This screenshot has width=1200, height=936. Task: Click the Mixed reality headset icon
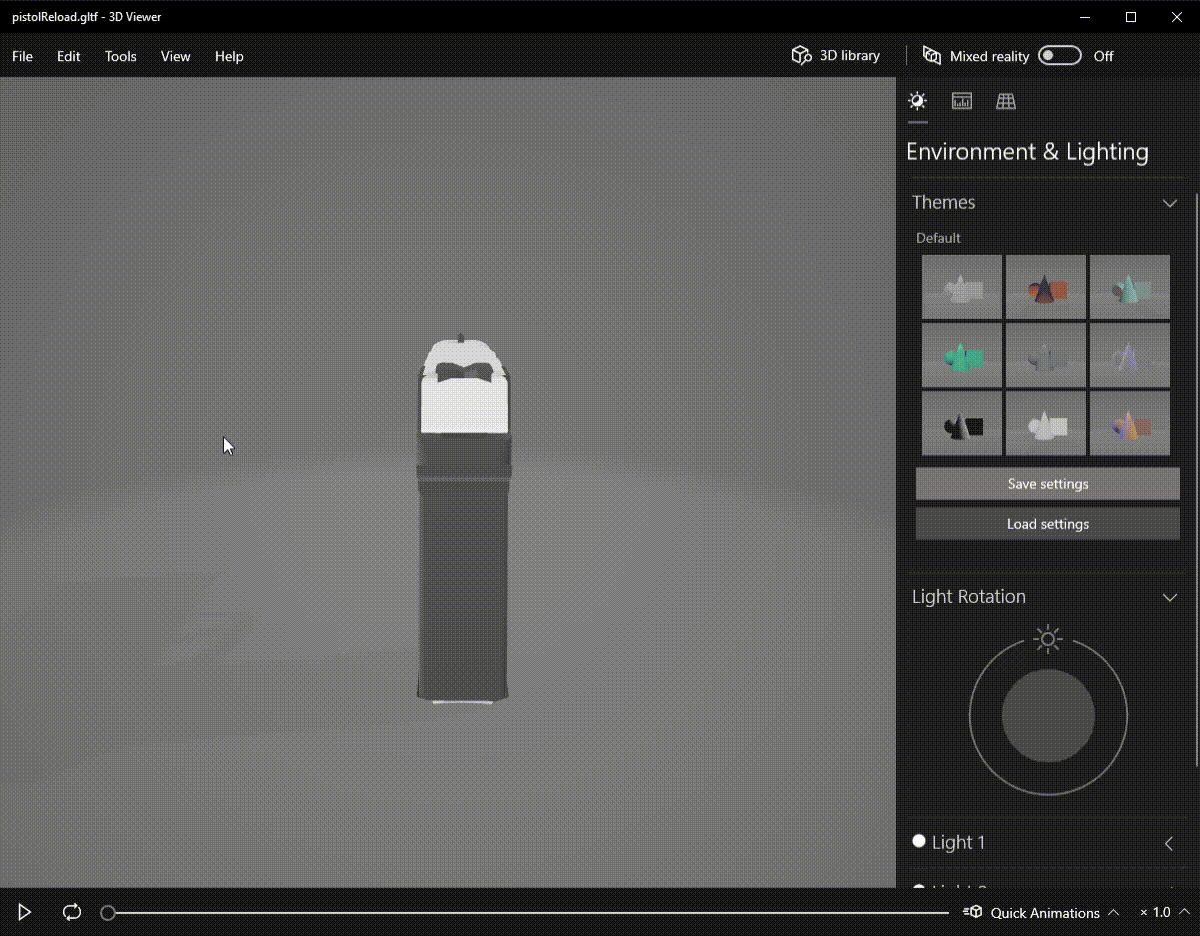click(933, 56)
